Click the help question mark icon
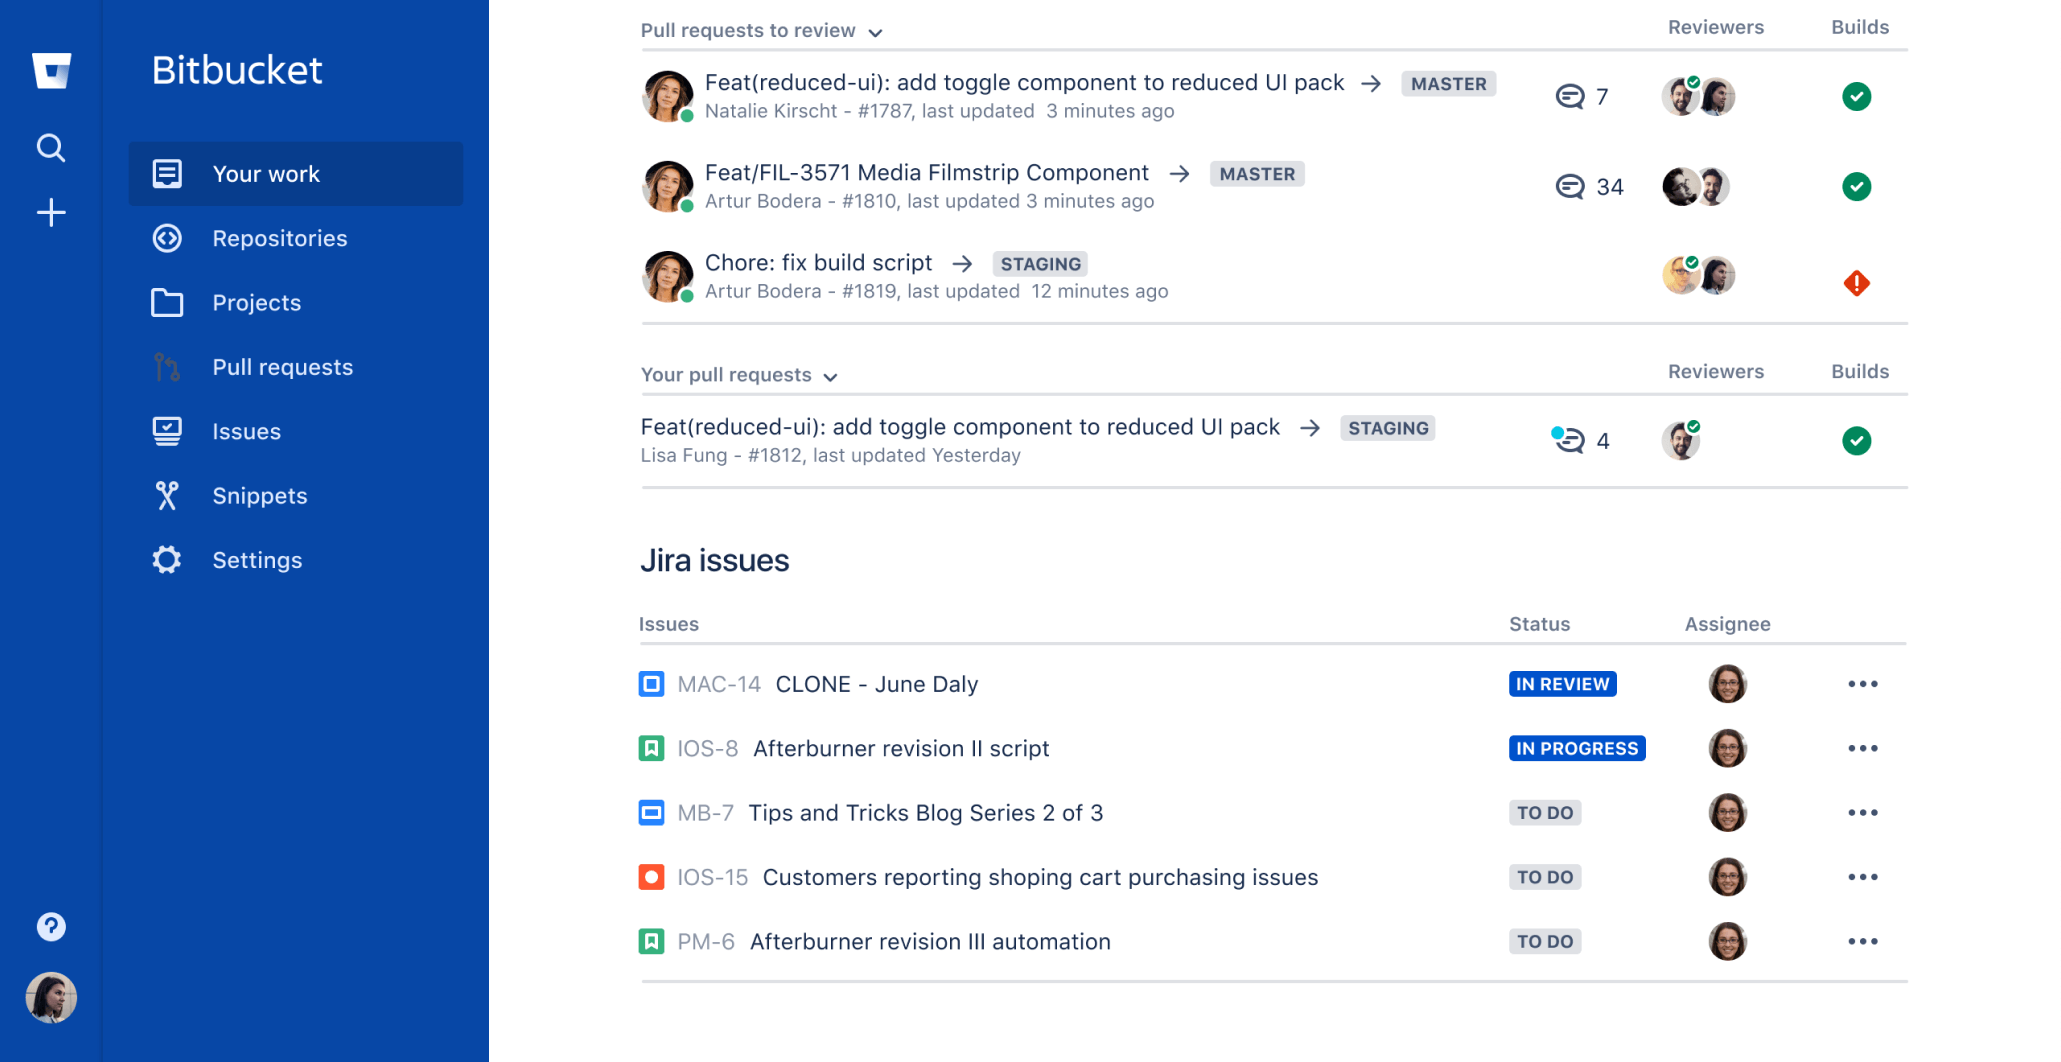Screen dimensions: 2061x1062 point(51,926)
